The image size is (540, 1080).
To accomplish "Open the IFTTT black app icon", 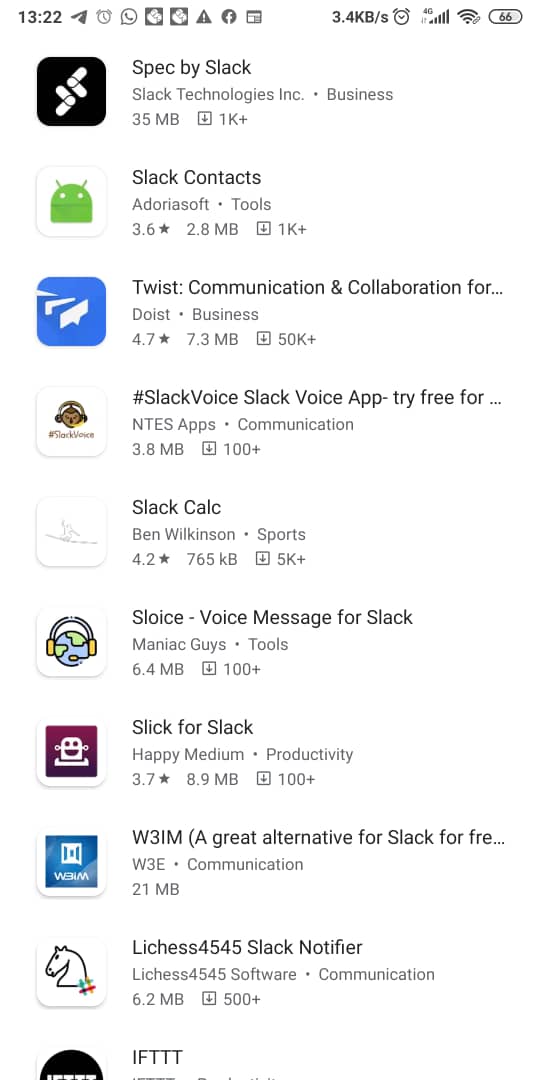I will [x=71, y=1065].
